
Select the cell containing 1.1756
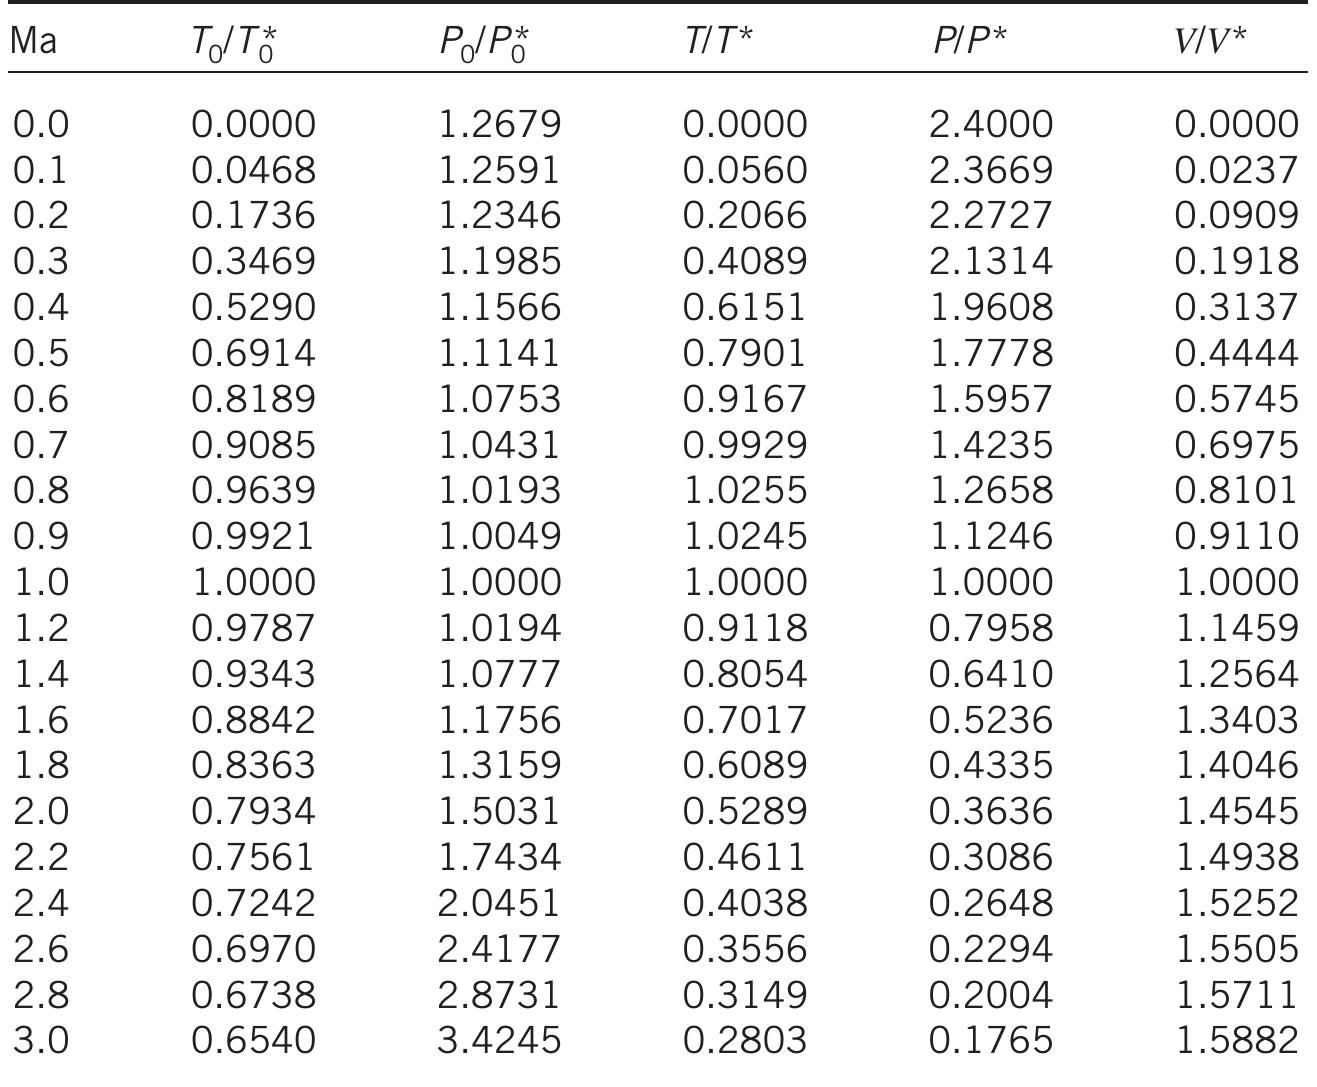tap(500, 719)
